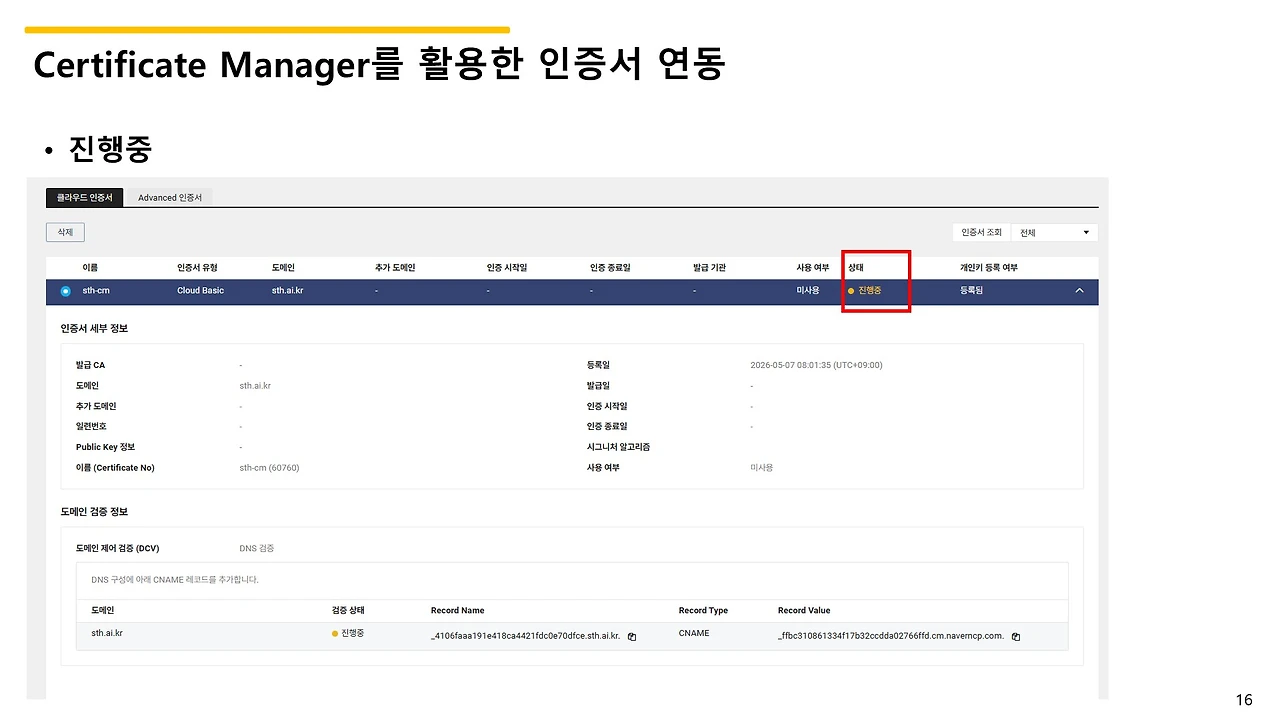This screenshot has width=1280, height=720.
Task: Click the 인증 종료일 column header
Action: (610, 268)
